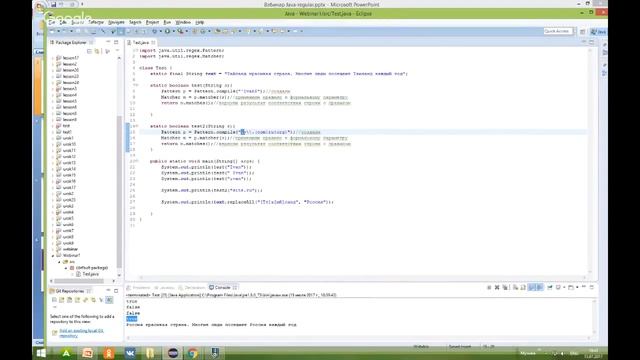The image size is (640, 360).
Task: Click 'Add an existing local Git repository' link
Action: pyautogui.click(x=81, y=333)
